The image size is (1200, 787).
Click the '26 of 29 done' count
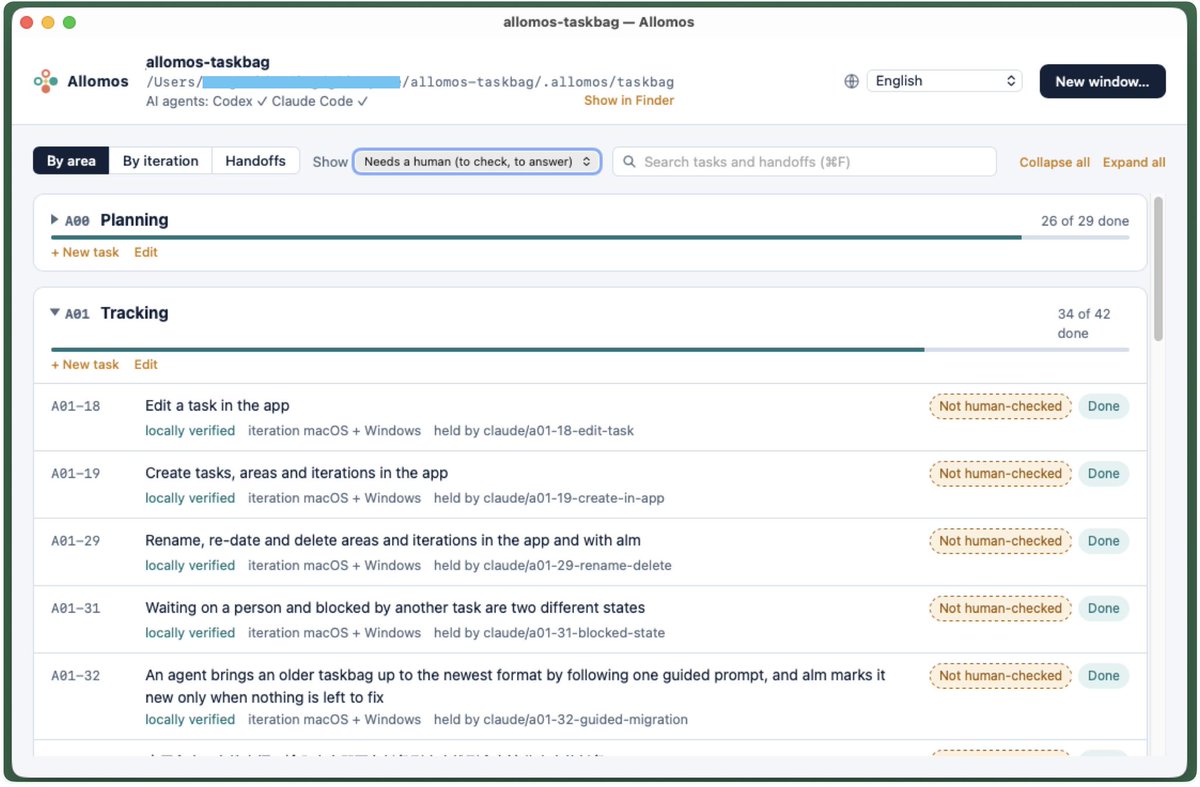tap(1085, 221)
